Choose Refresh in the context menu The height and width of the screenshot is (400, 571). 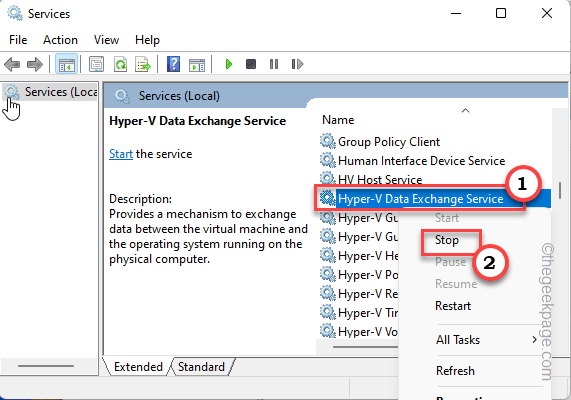pyautogui.click(x=455, y=371)
